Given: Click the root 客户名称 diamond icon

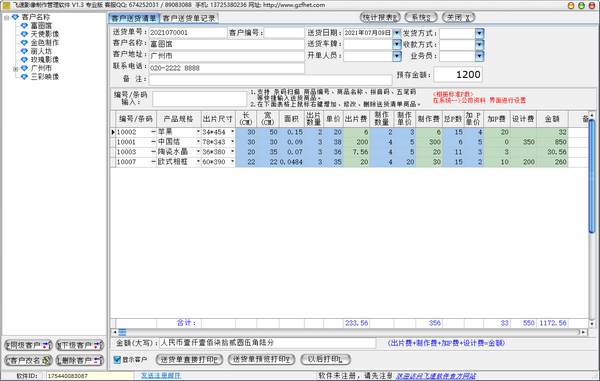Looking at the screenshot, I should click(15, 17).
